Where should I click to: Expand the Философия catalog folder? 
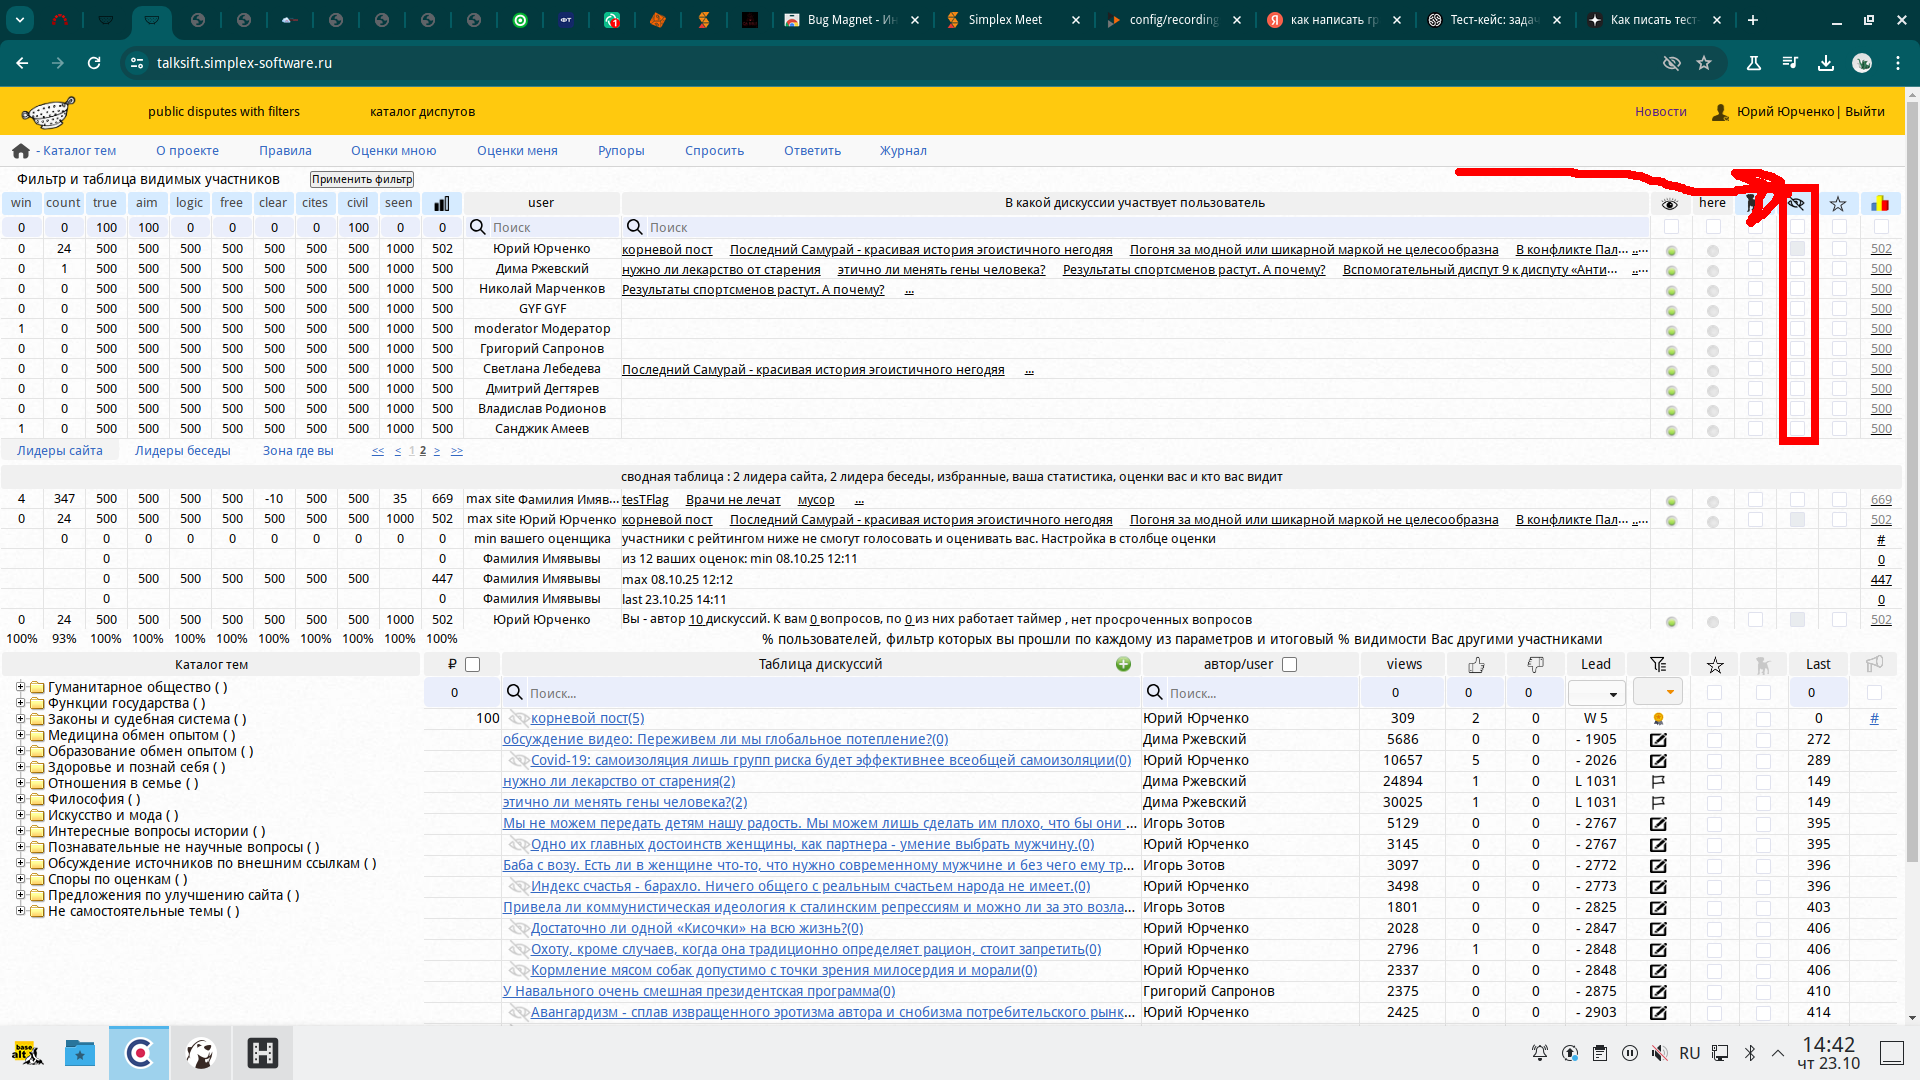pyautogui.click(x=20, y=799)
